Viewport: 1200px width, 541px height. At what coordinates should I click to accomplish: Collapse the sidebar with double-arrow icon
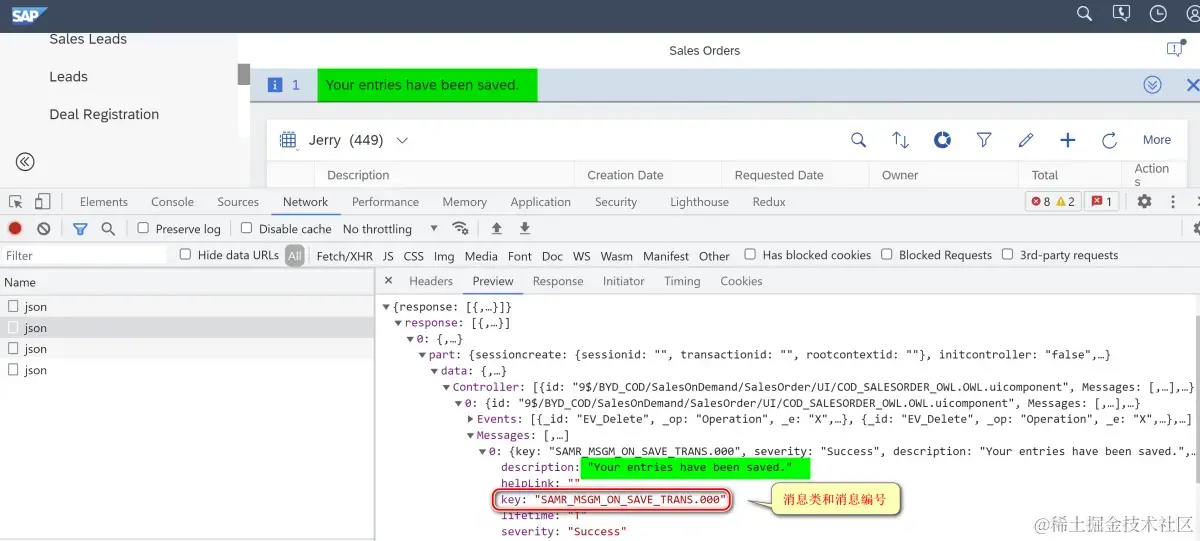click(x=25, y=162)
